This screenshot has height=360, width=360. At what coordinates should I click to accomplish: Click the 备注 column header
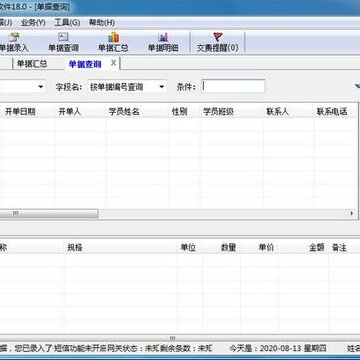point(339,247)
